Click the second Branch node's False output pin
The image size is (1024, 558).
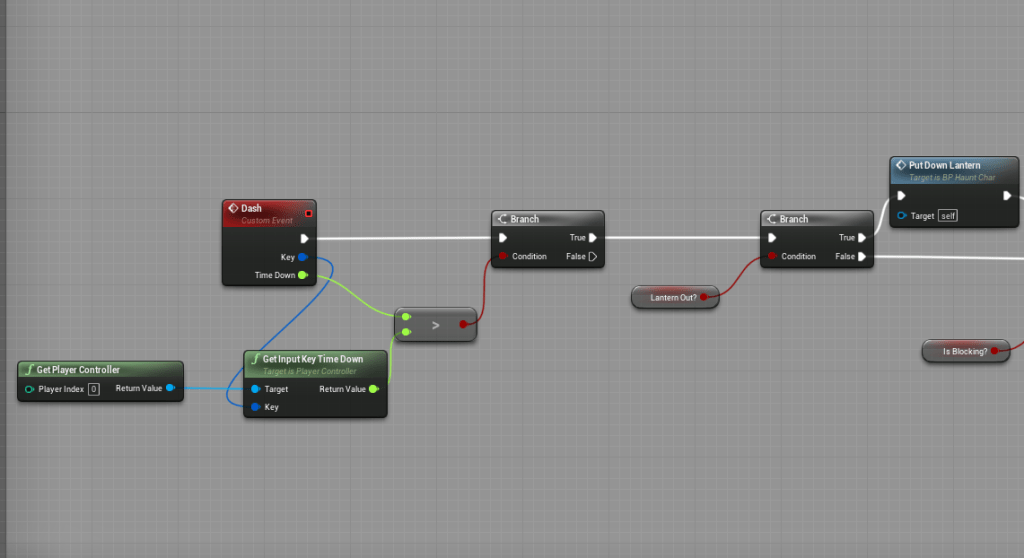tap(862, 257)
